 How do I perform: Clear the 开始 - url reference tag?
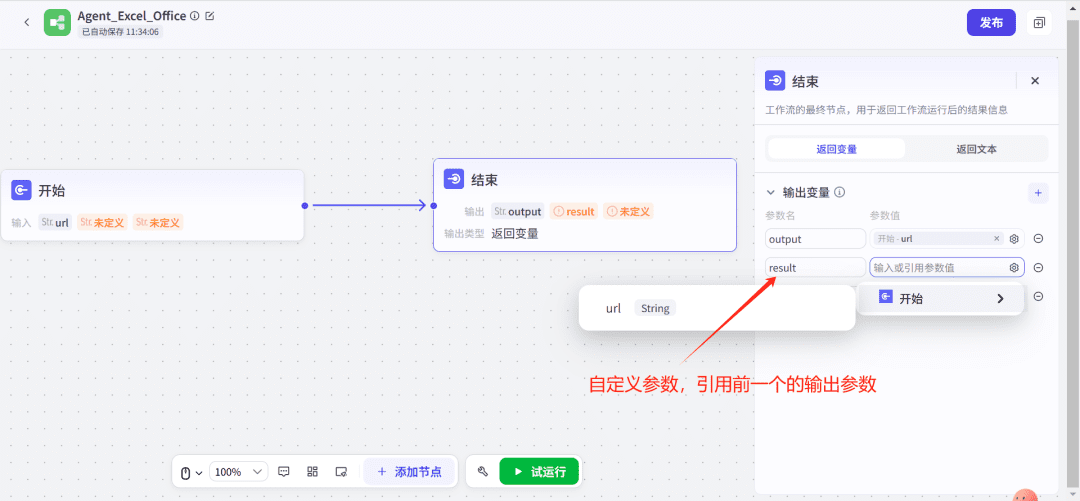coord(996,239)
